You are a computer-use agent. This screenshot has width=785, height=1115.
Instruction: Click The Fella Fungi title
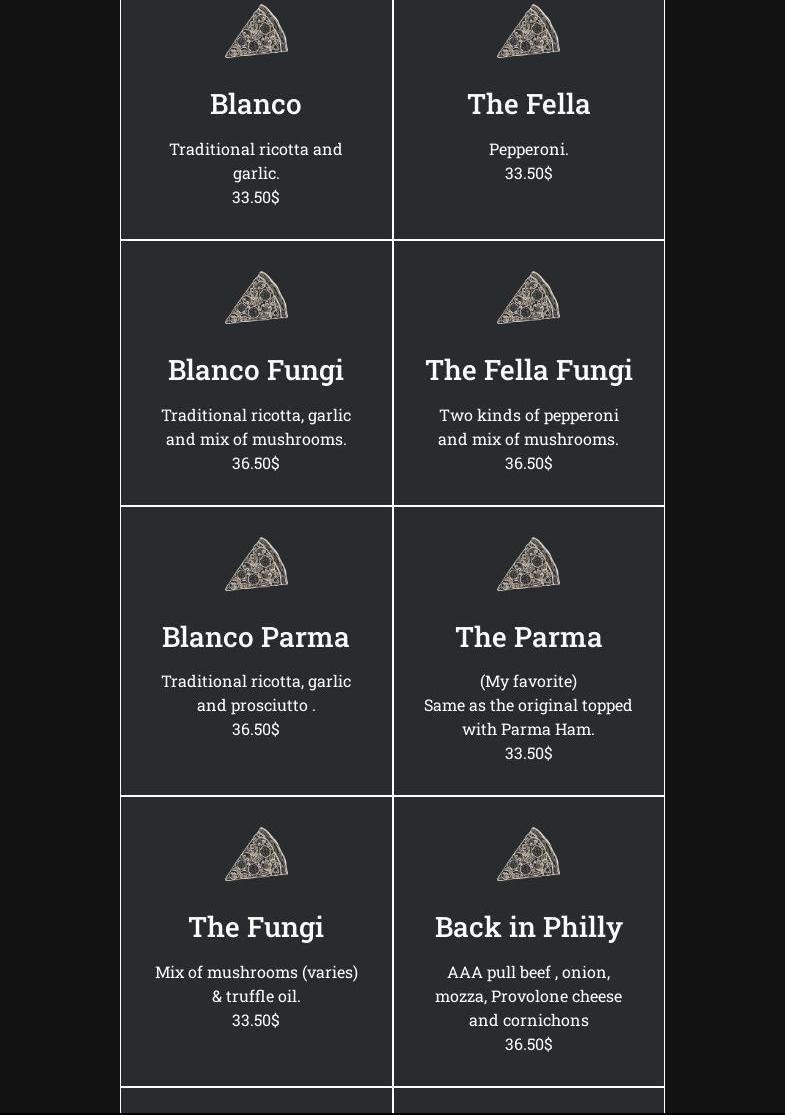(528, 370)
